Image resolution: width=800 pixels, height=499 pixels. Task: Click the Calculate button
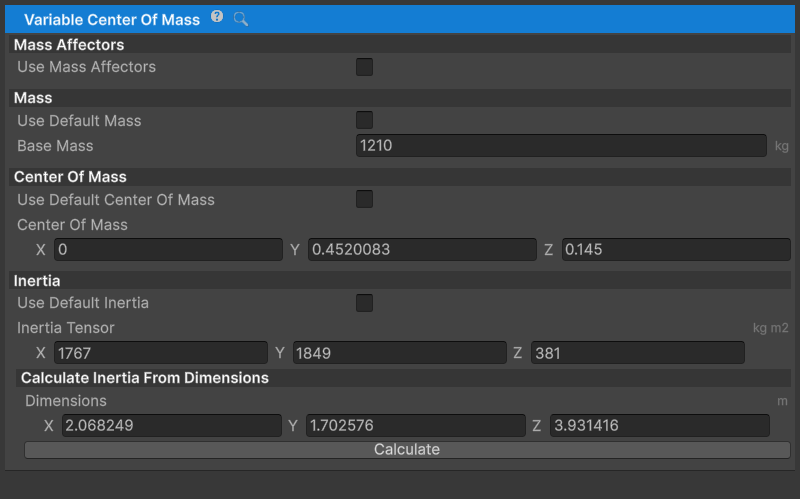(407, 450)
